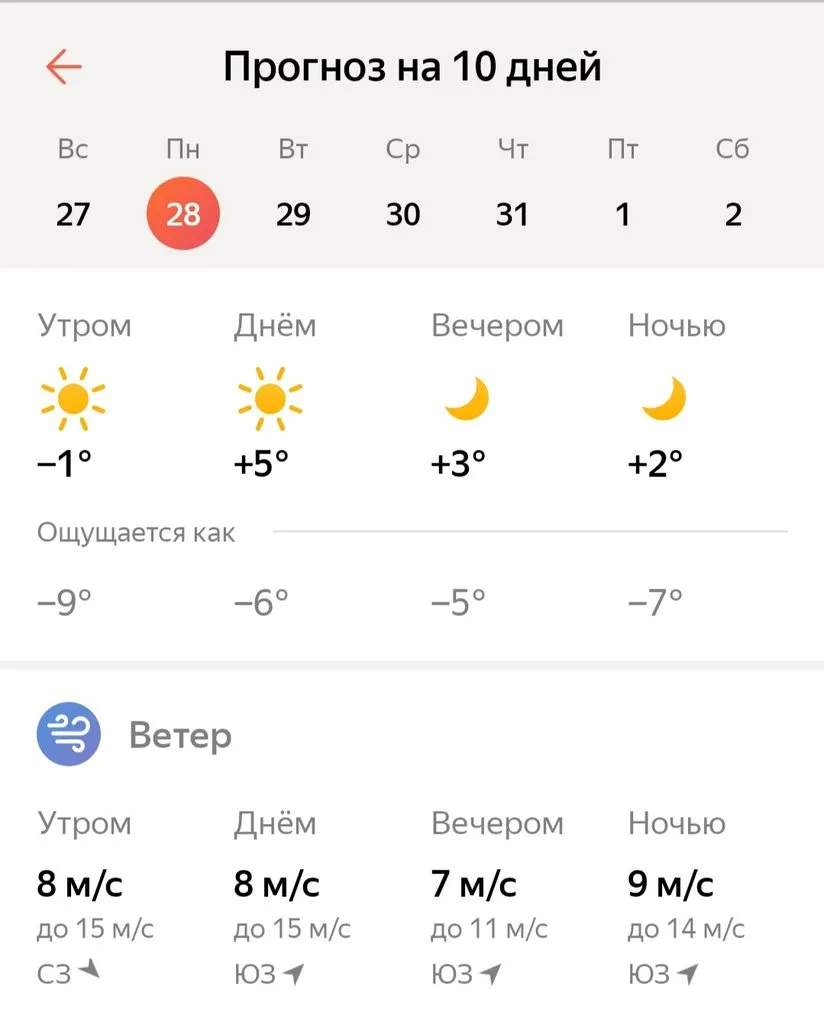Tap the Прогноз на 10 дней title
This screenshot has width=824, height=1024.
point(412,66)
